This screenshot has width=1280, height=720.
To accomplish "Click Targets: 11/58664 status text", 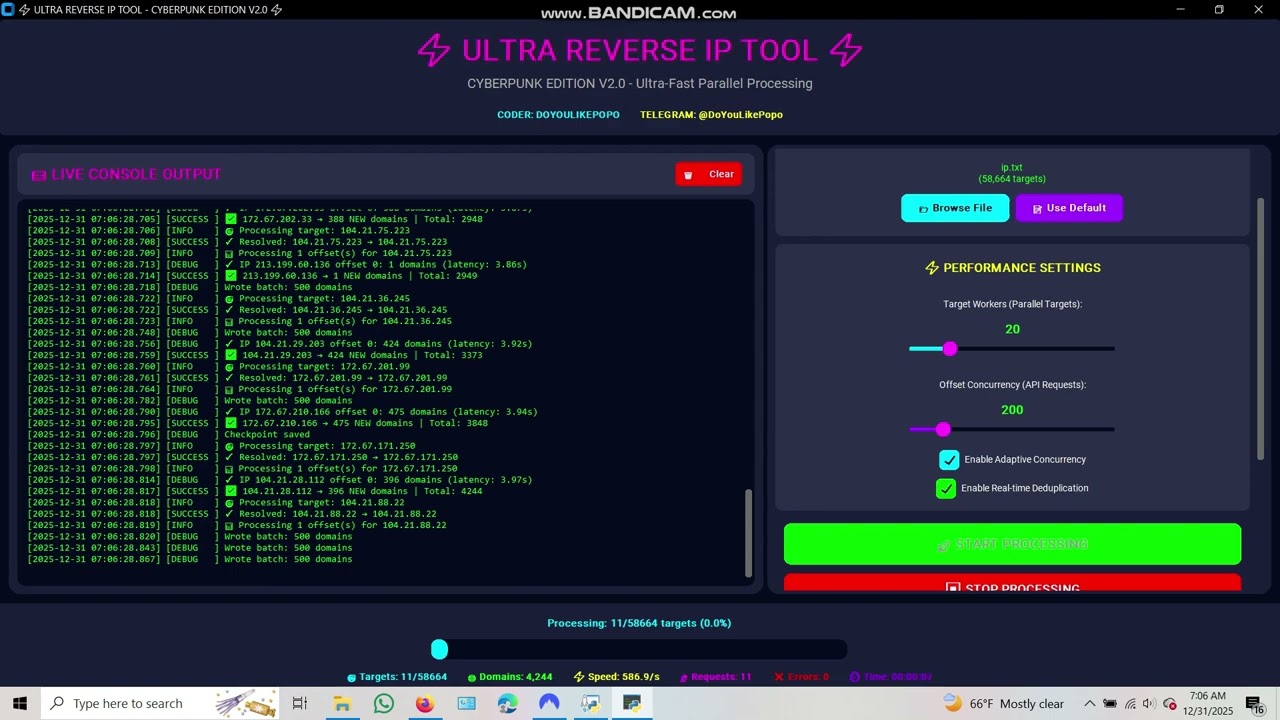I will [397, 677].
